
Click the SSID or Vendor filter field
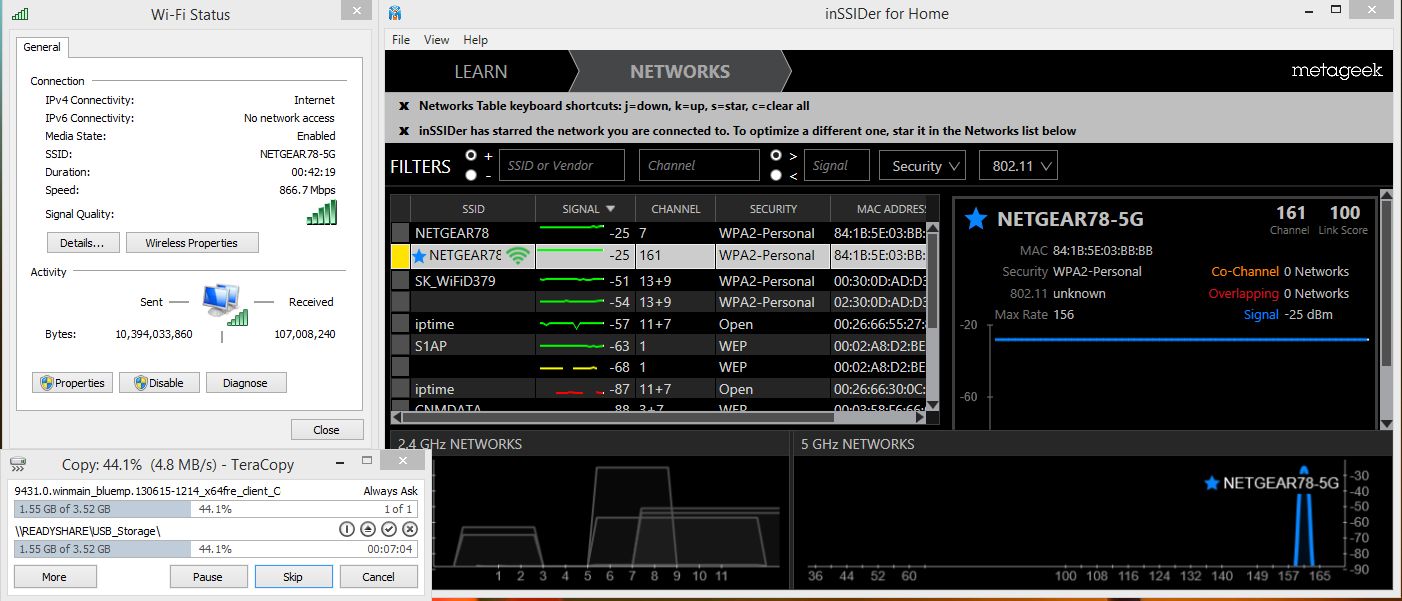pyautogui.click(x=562, y=166)
